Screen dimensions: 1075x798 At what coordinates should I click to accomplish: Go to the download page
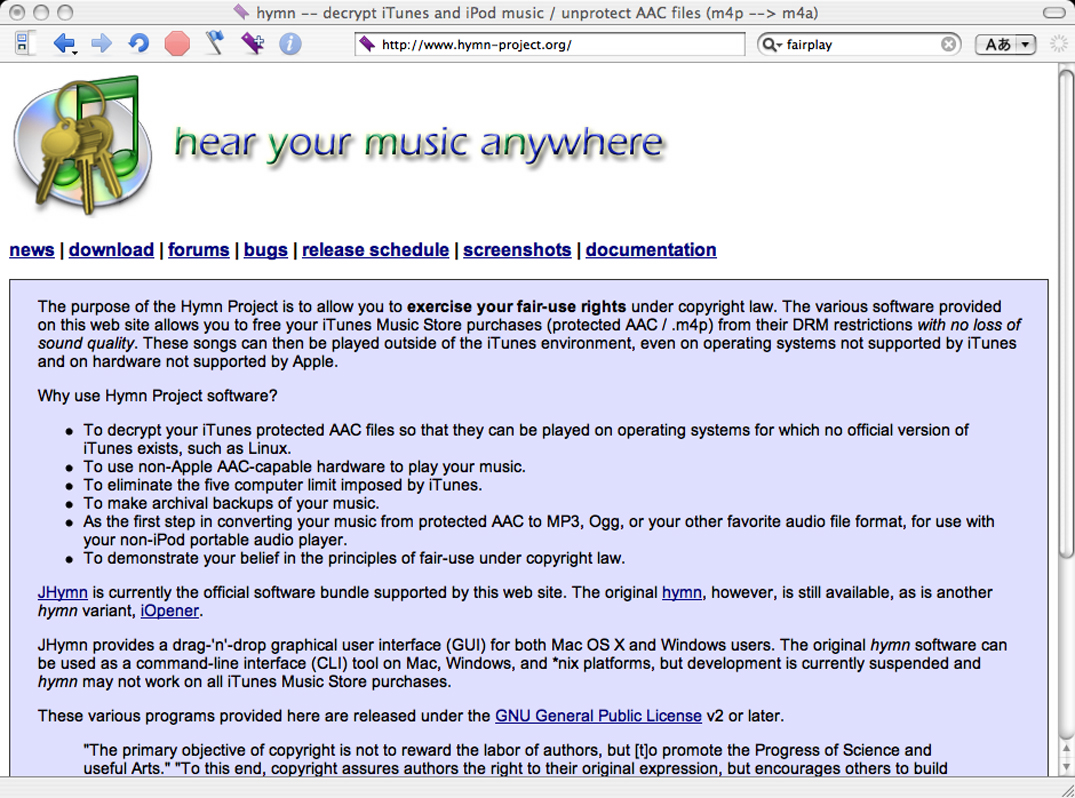point(111,250)
